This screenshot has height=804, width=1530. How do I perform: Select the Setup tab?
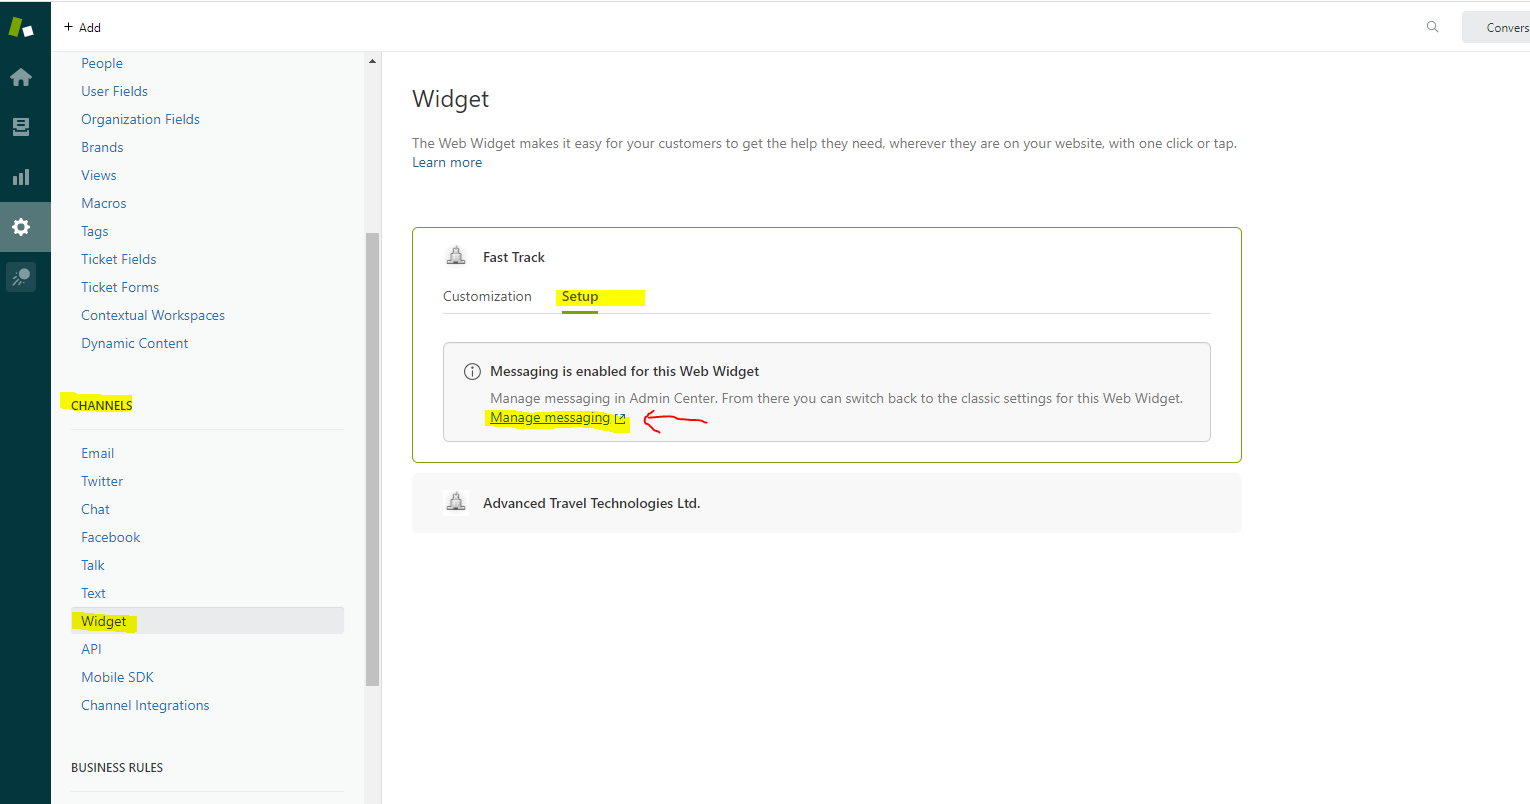[x=580, y=297]
